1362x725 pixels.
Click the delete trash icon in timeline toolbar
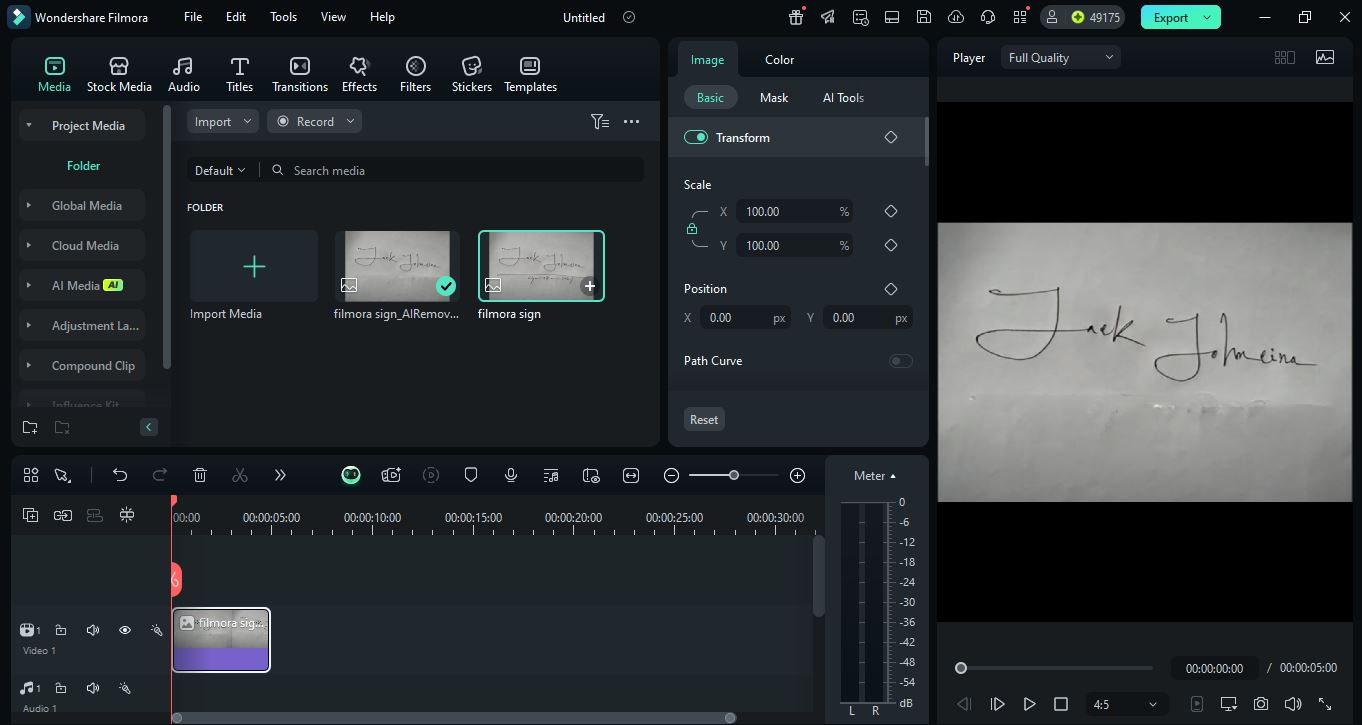200,475
